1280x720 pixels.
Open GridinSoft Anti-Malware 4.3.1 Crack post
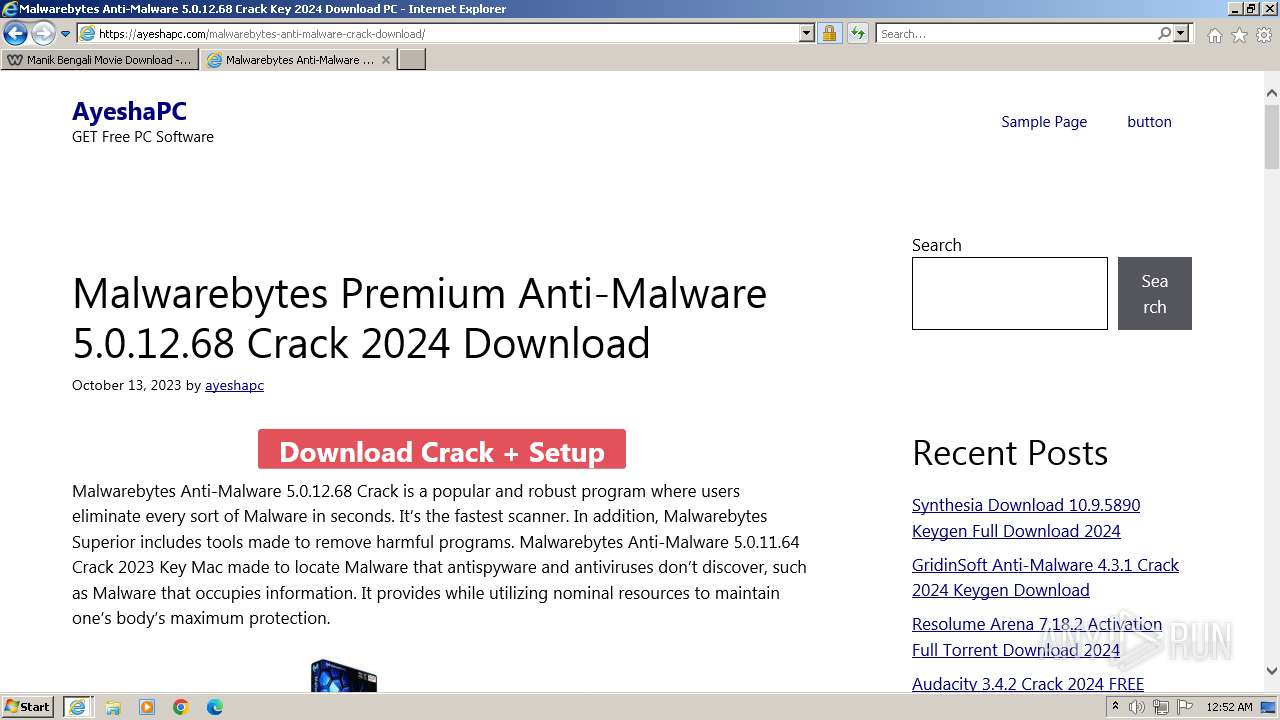1045,577
